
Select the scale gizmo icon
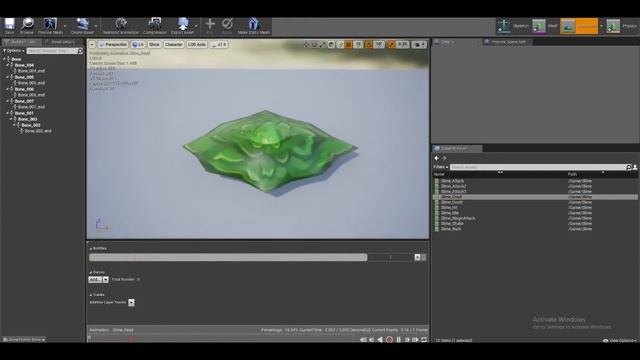[x=322, y=44]
